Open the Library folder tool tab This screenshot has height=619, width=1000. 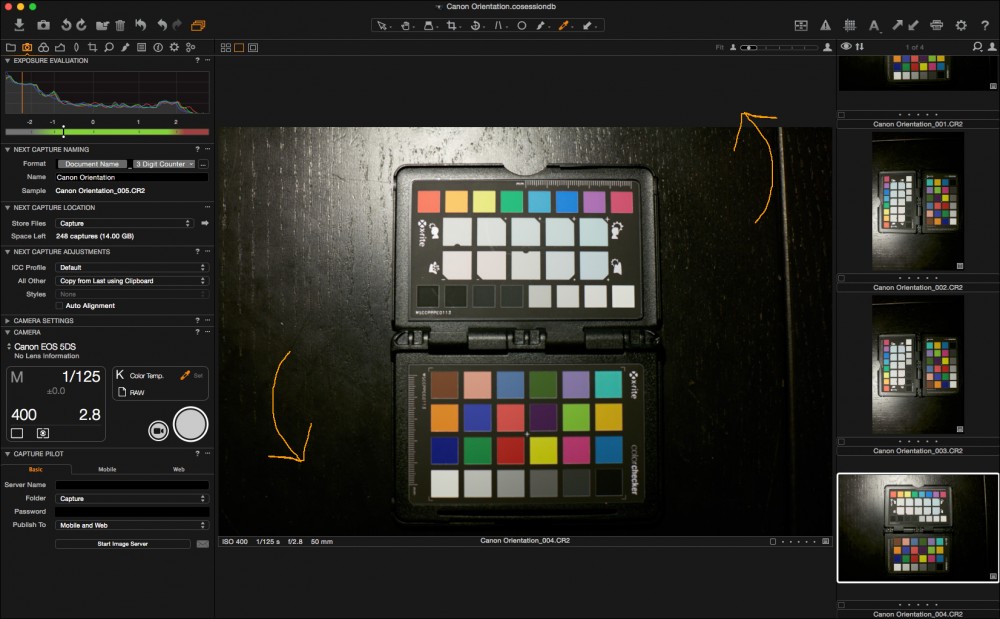[x=10, y=47]
